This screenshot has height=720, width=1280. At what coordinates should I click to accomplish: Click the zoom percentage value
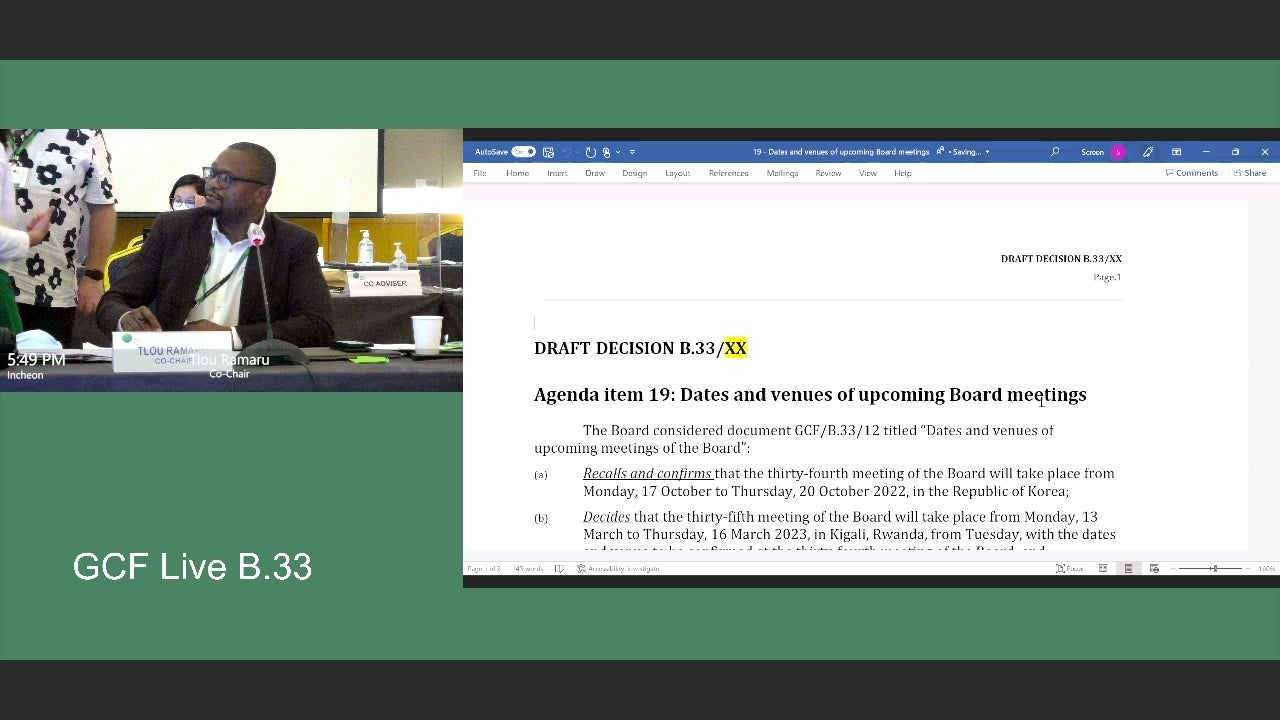[x=1266, y=568]
